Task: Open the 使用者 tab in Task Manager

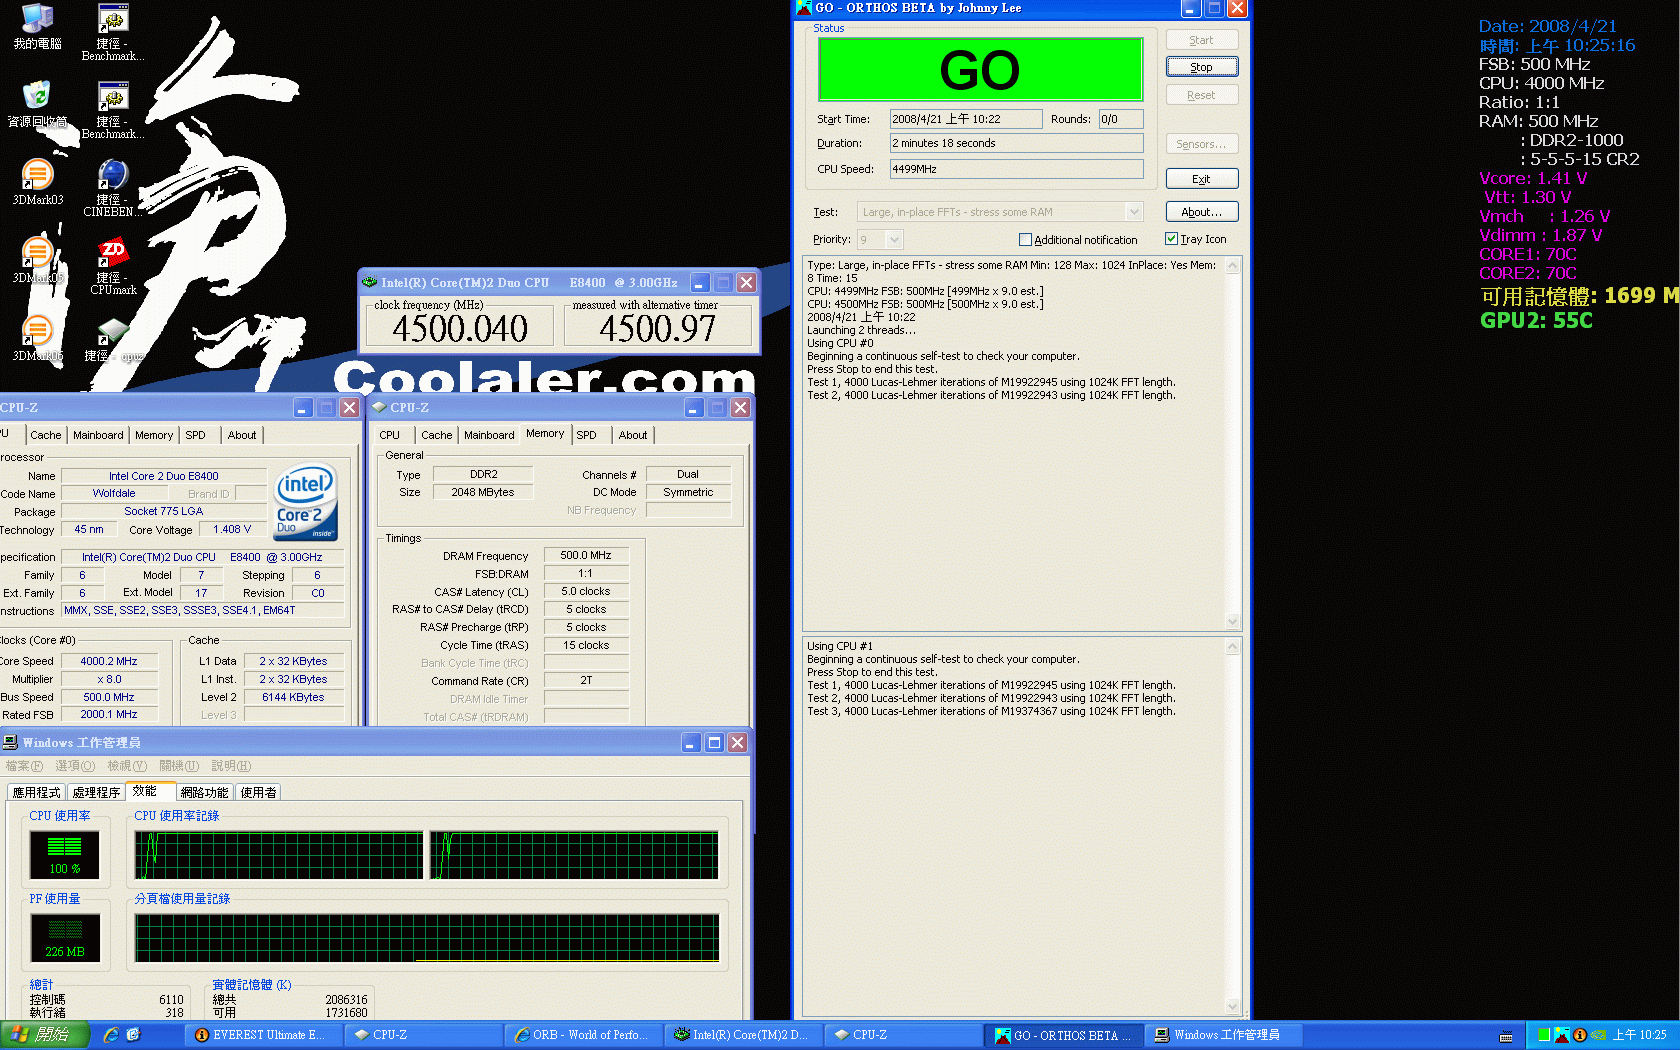Action: [258, 792]
